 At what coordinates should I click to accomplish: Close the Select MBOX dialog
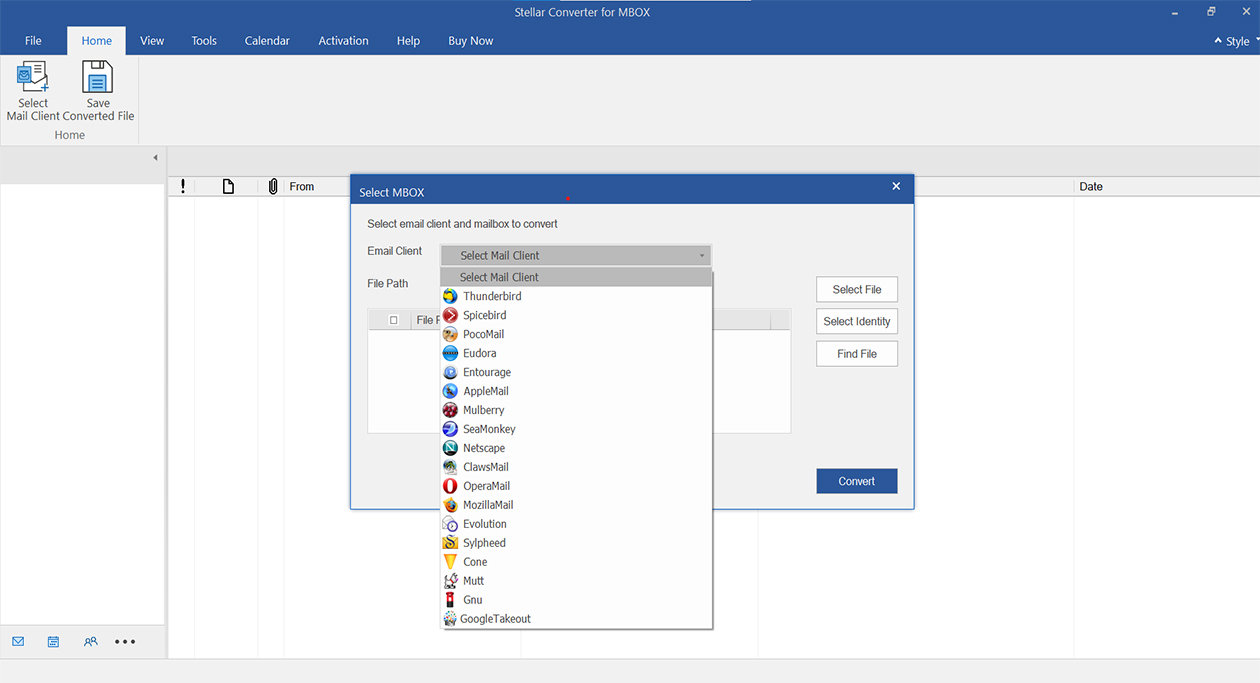pyautogui.click(x=896, y=186)
